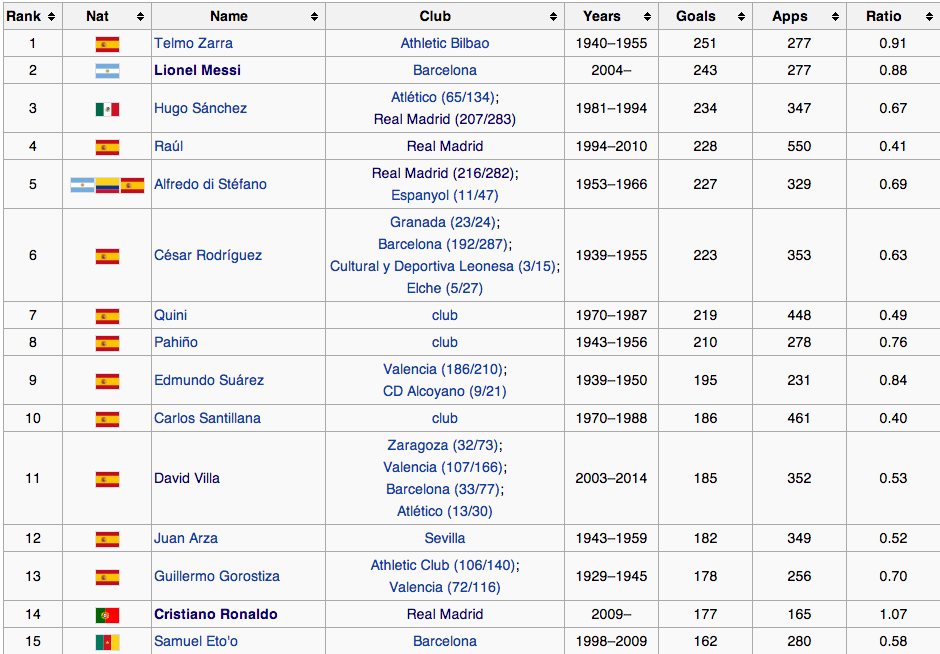940x654 pixels.
Task: Open Raúl player link
Action: (168, 146)
